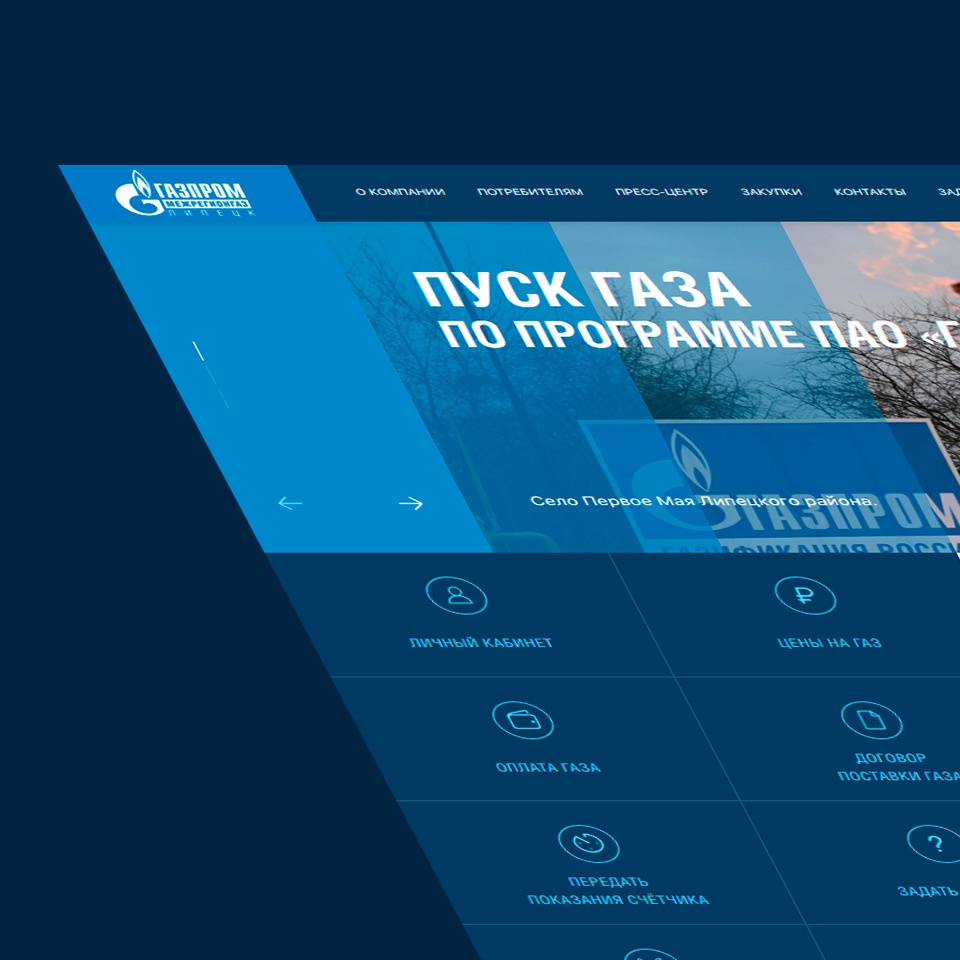The height and width of the screenshot is (960, 960).
Task: Open the ОПЛАТА ГАЗА link
Action: [x=549, y=768]
